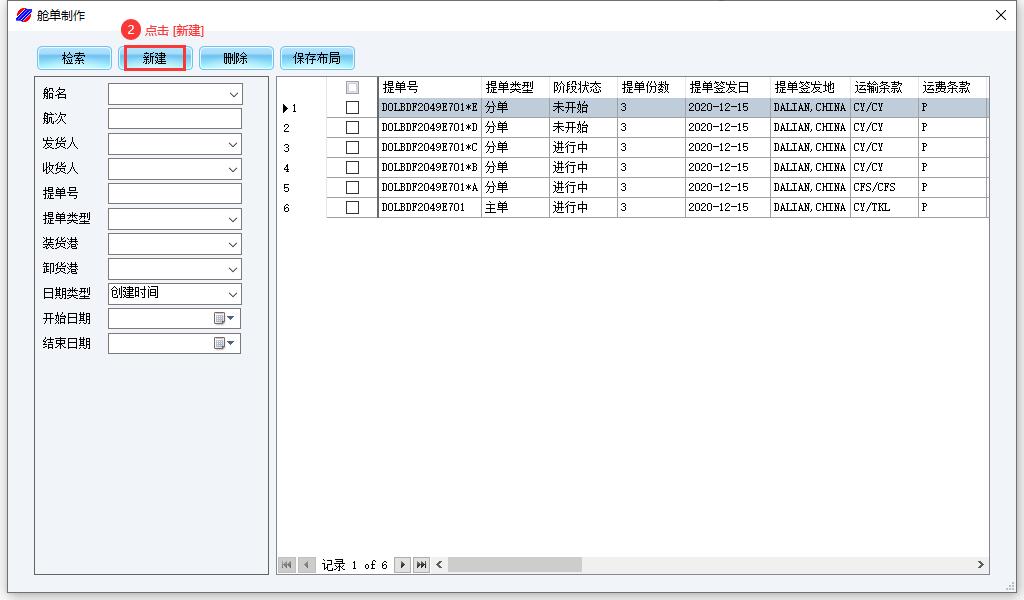Image resolution: width=1024 pixels, height=600 pixels.
Task: Sort by the 提单号 column header
Action: point(429,87)
